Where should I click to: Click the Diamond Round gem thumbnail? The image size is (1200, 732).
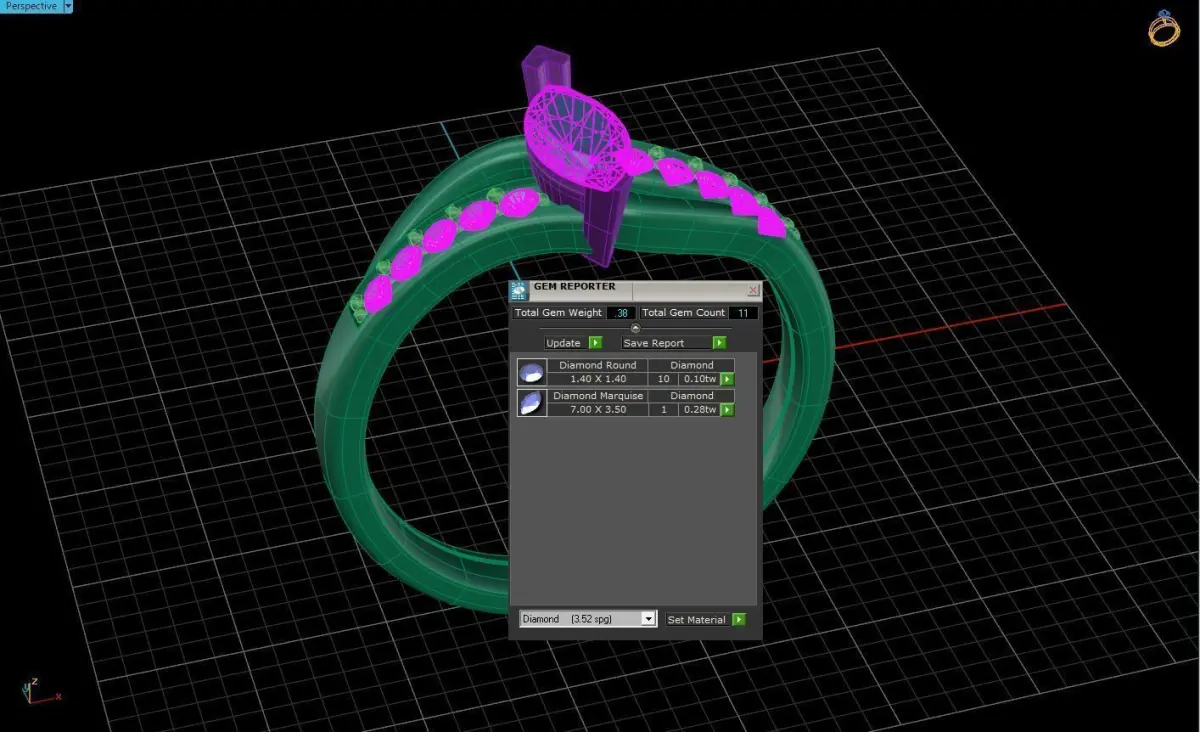531,373
